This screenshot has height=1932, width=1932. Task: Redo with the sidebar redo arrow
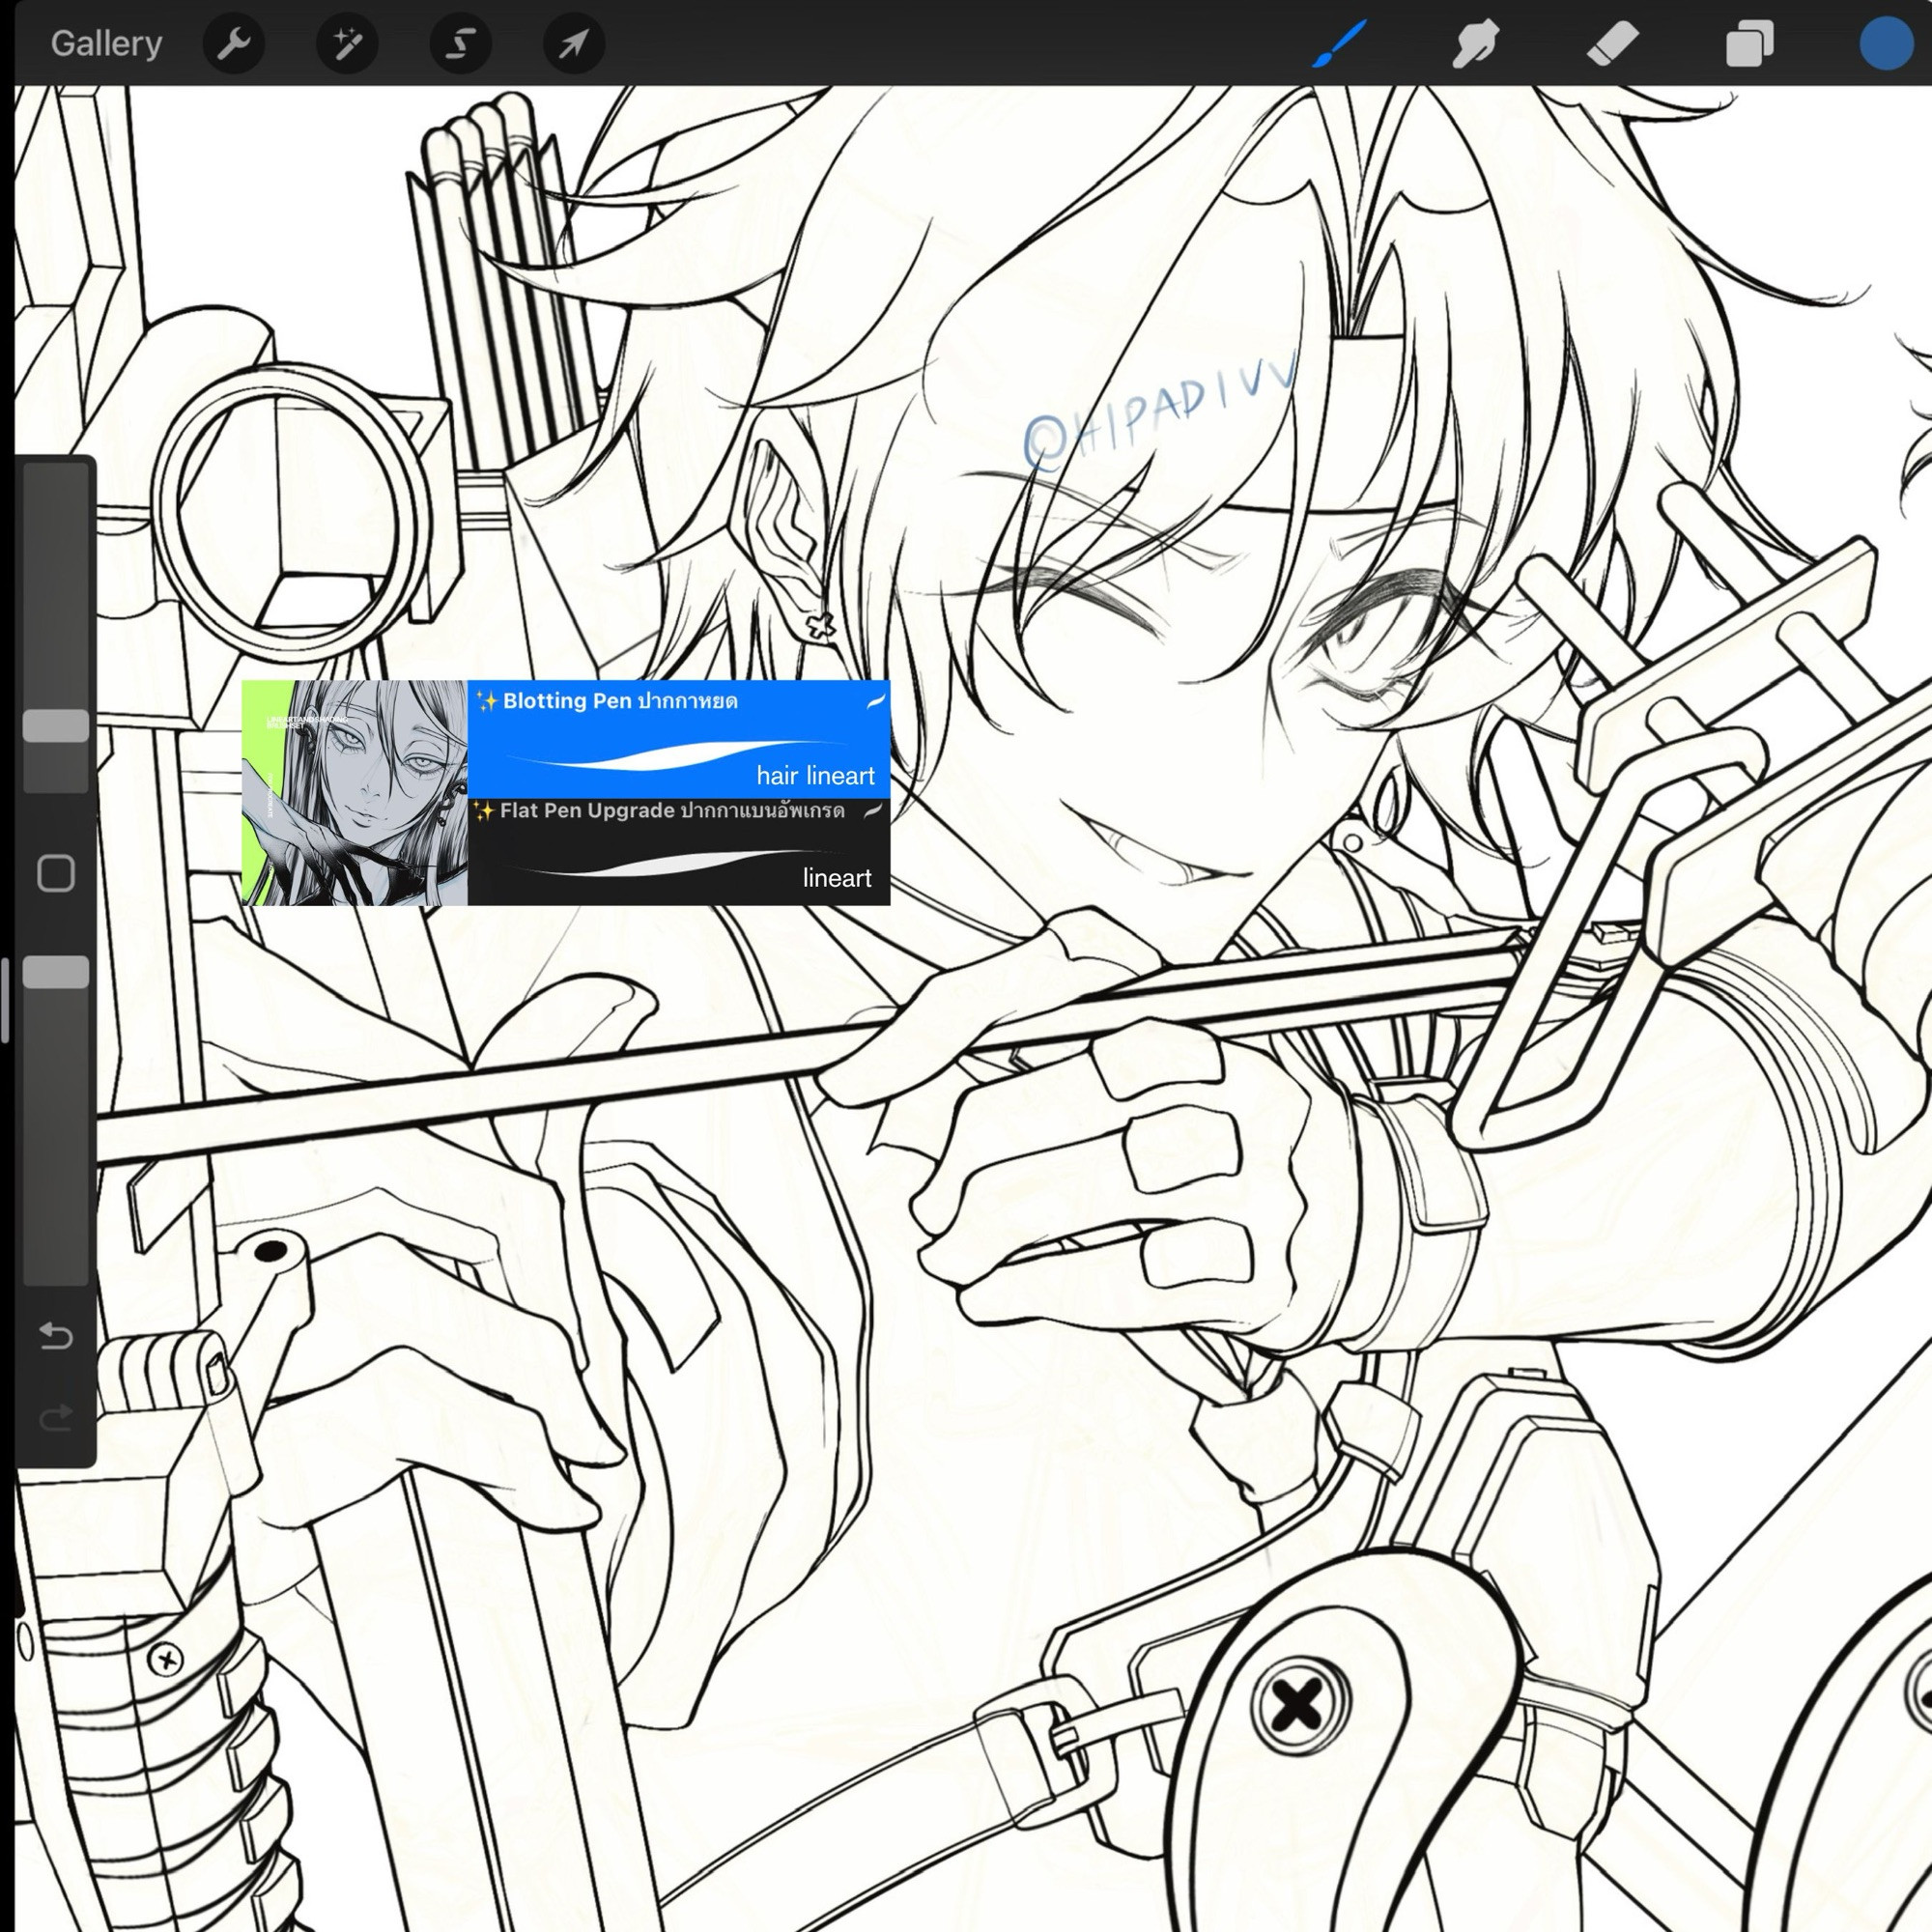(x=56, y=1417)
